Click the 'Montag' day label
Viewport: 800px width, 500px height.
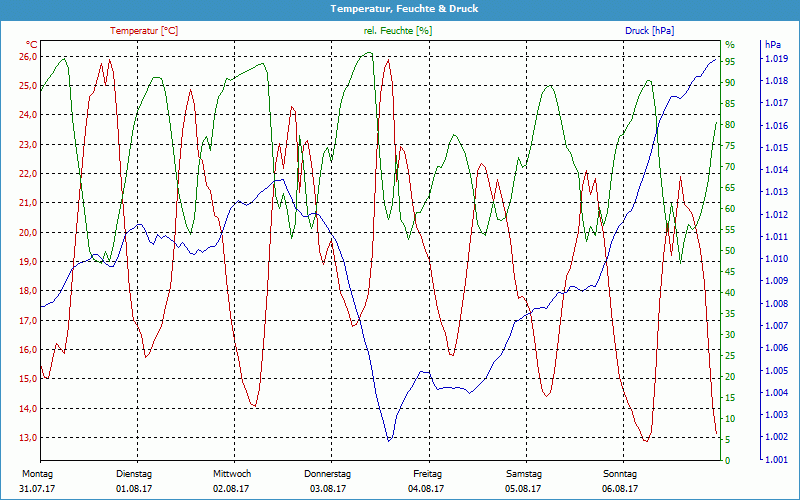[x=37, y=474]
